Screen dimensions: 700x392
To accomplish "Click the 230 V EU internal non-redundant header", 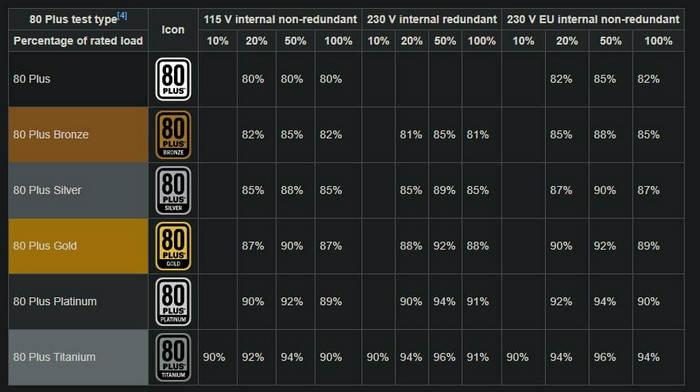I will (x=593, y=19).
